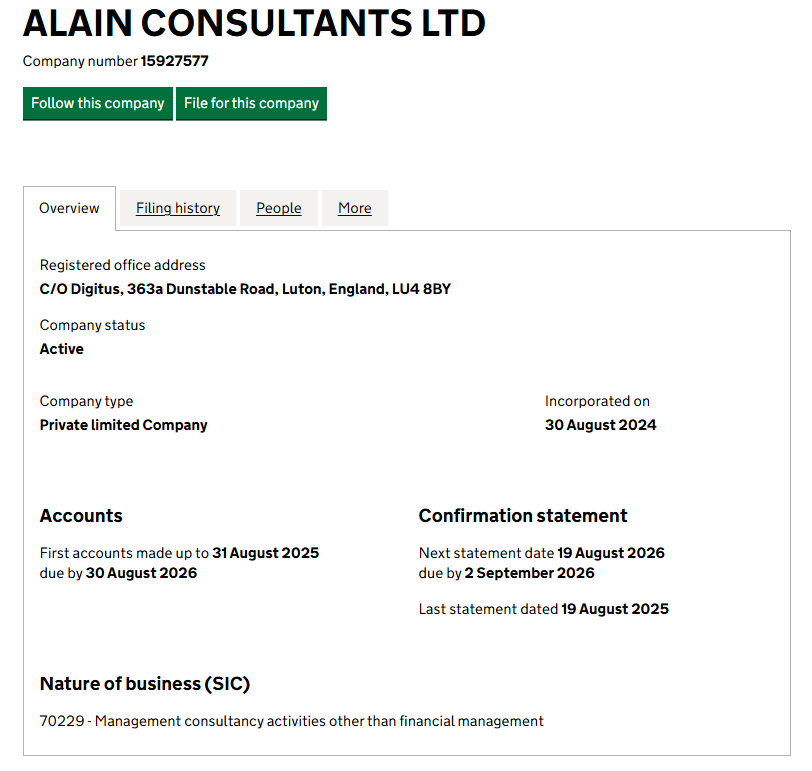812x771 pixels.
Task: Click the accounts due date 30 August 2026
Action: tap(141, 573)
